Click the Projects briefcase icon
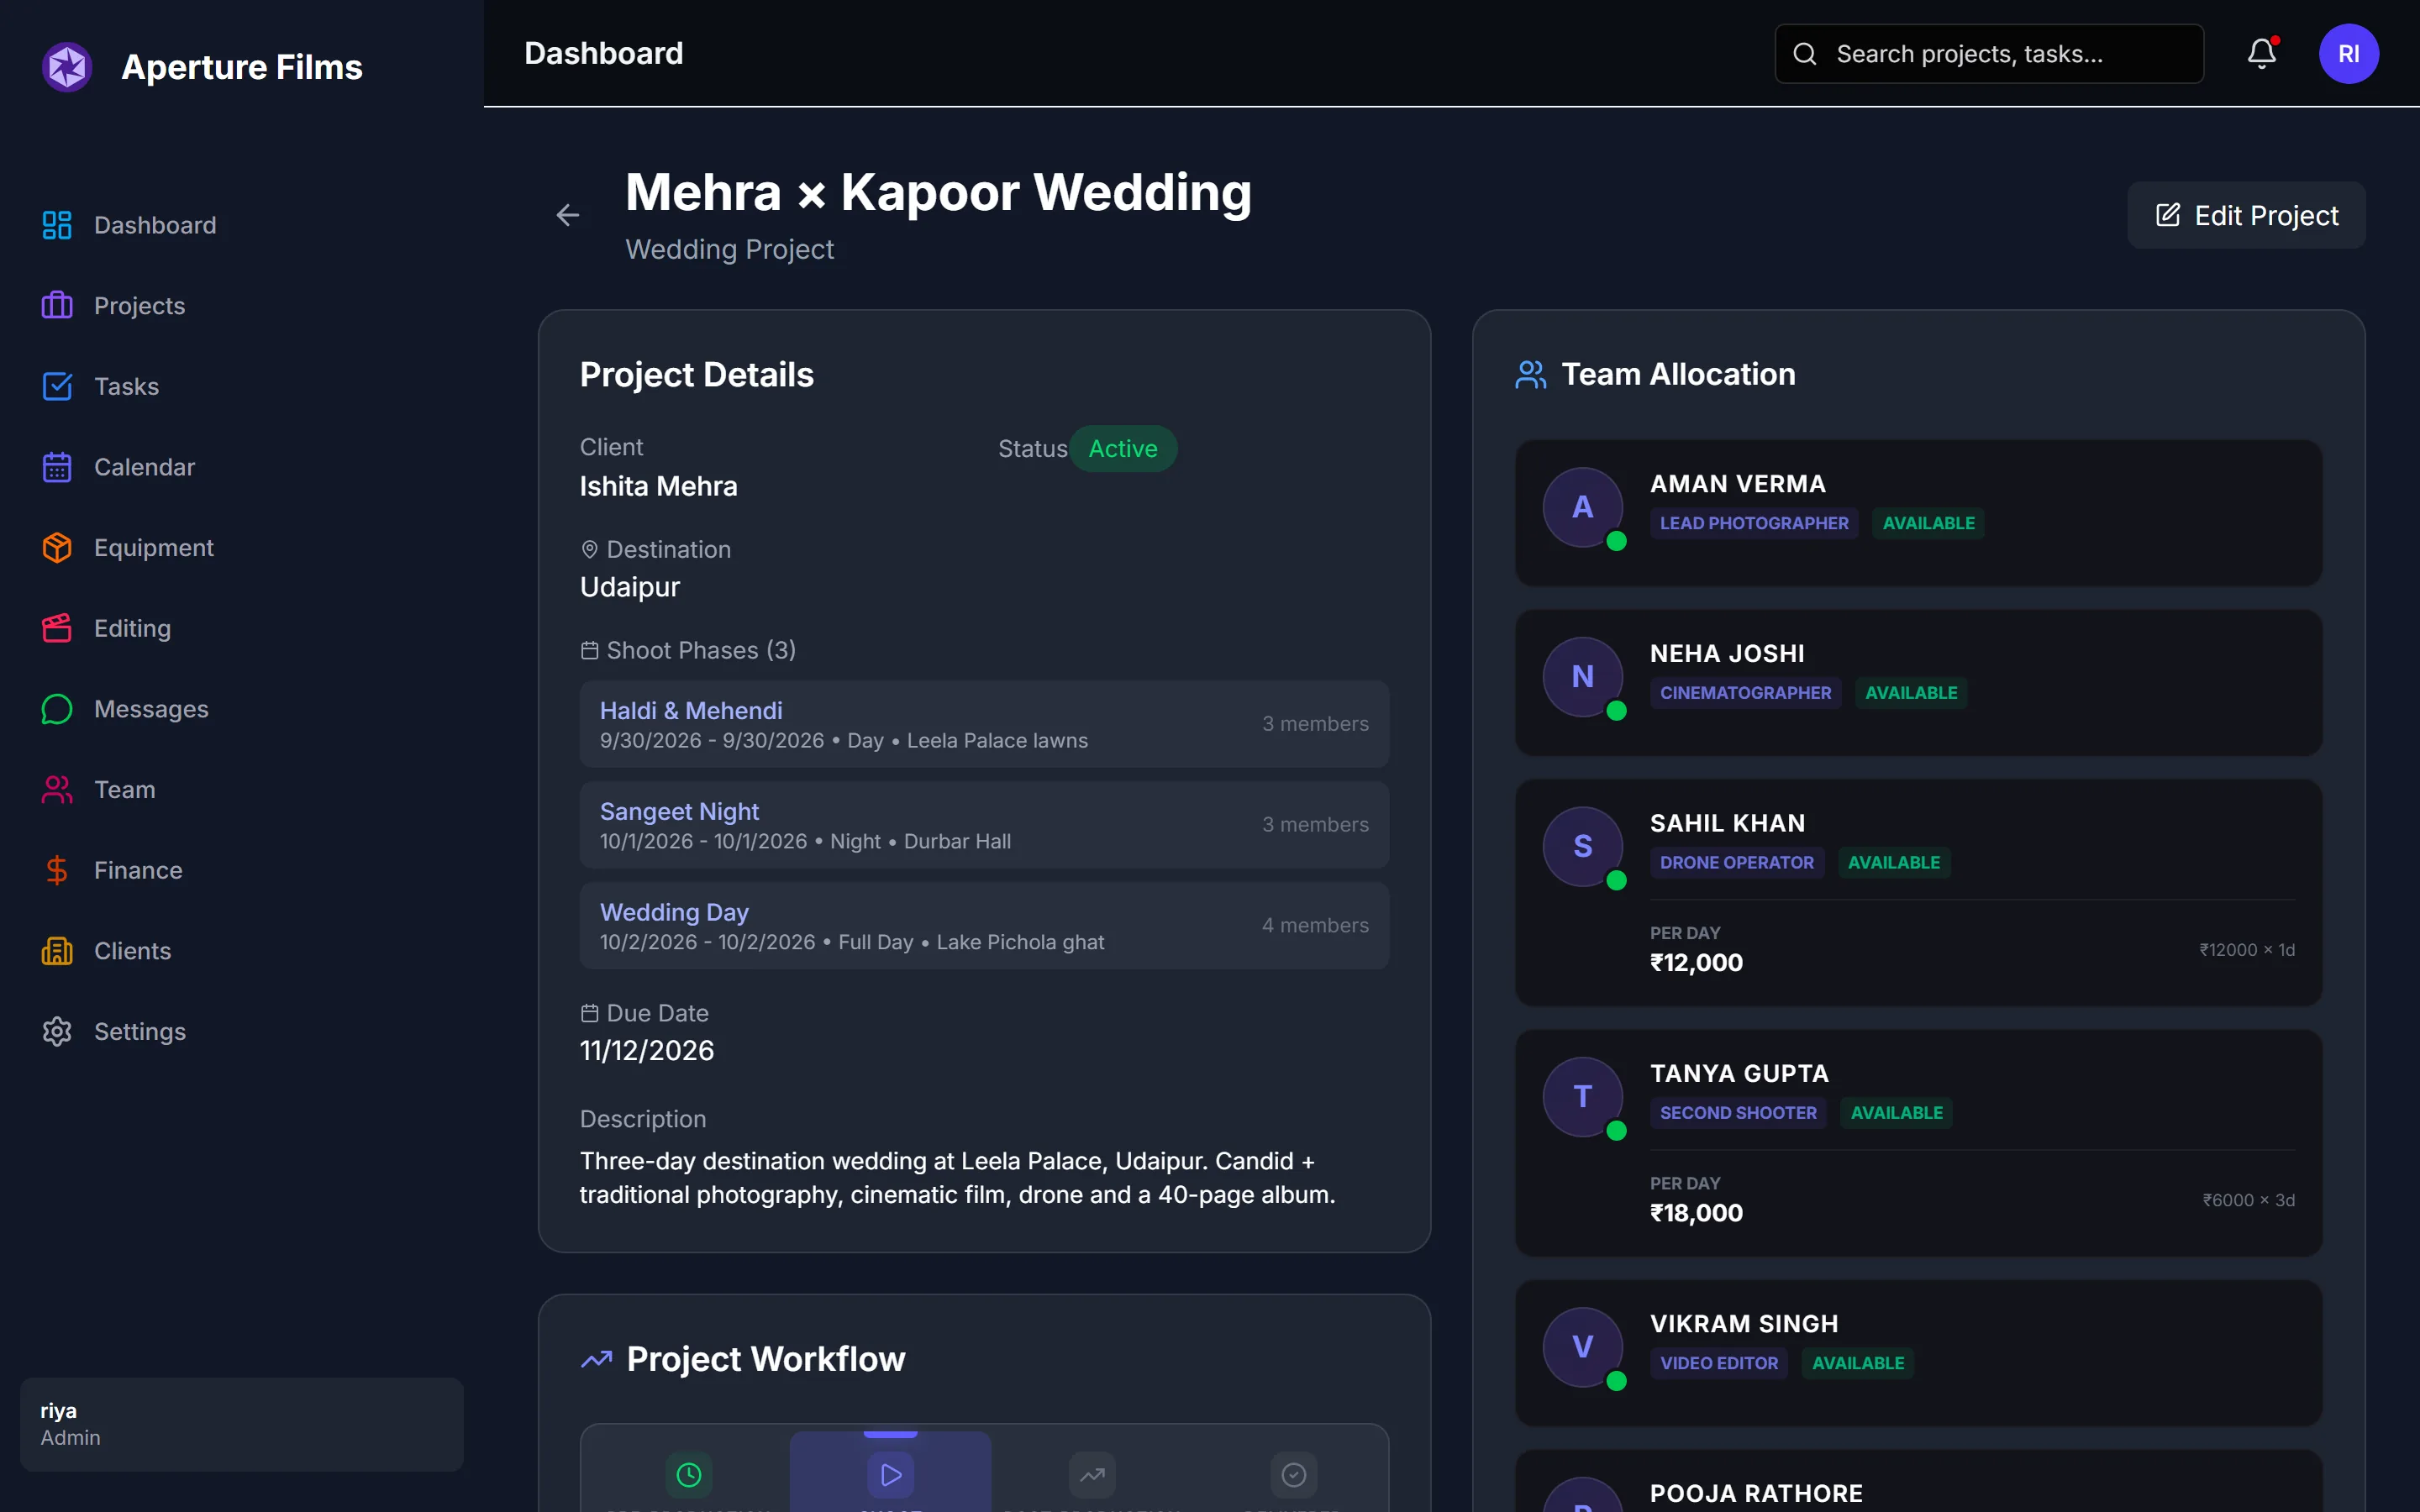 point(57,306)
